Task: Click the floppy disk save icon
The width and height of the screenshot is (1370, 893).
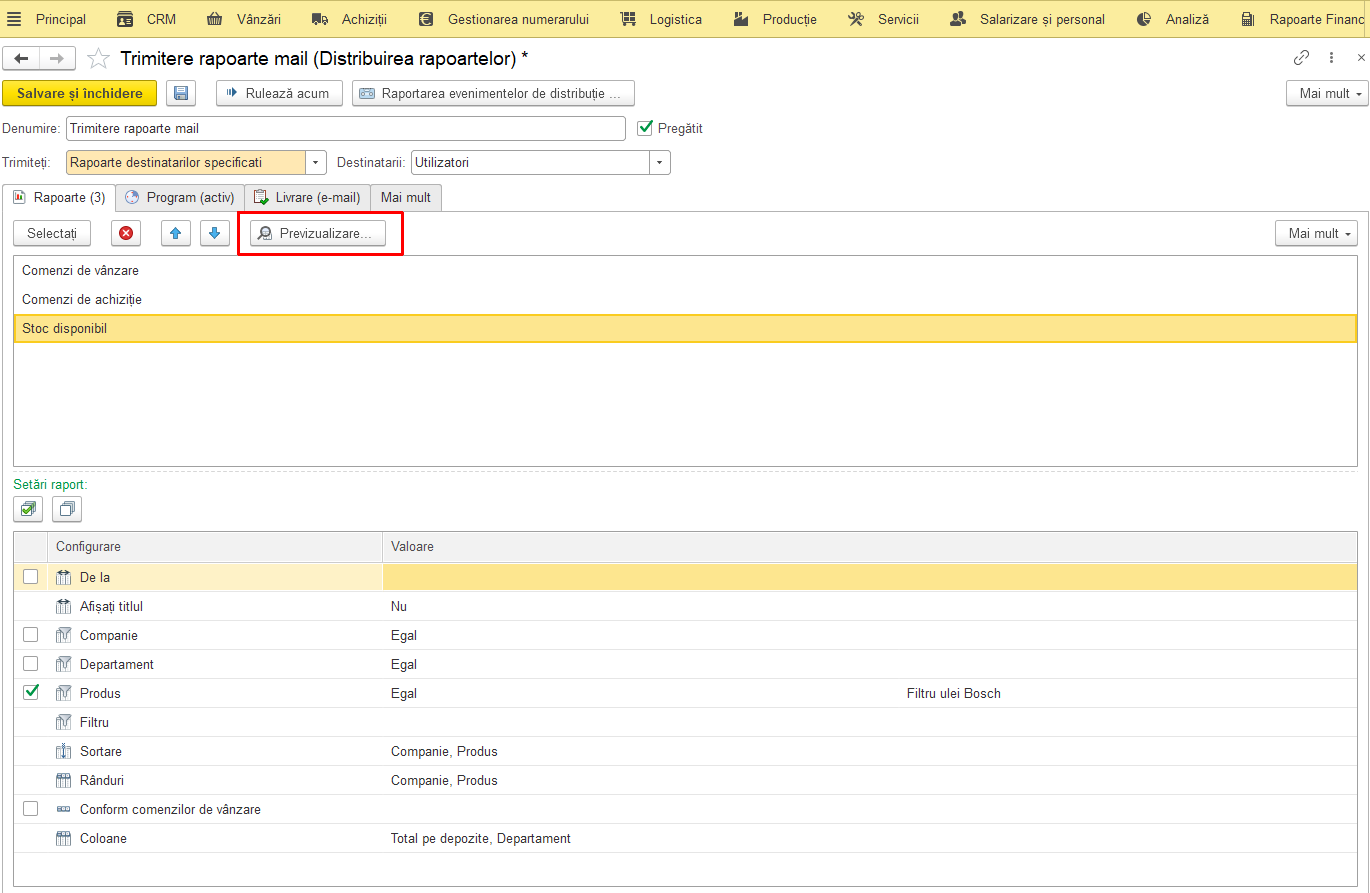Action: [x=181, y=93]
